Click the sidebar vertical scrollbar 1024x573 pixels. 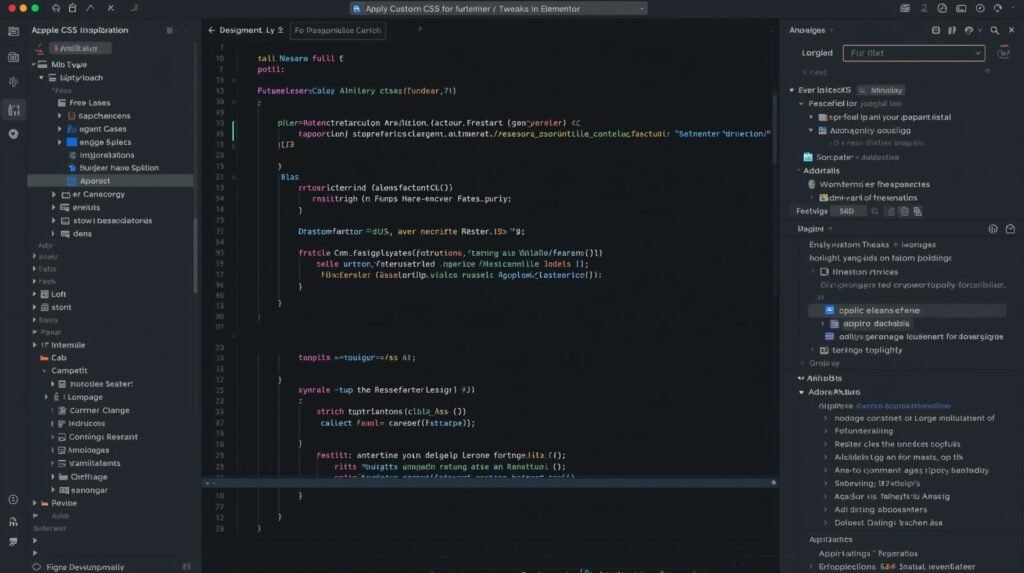(196, 255)
